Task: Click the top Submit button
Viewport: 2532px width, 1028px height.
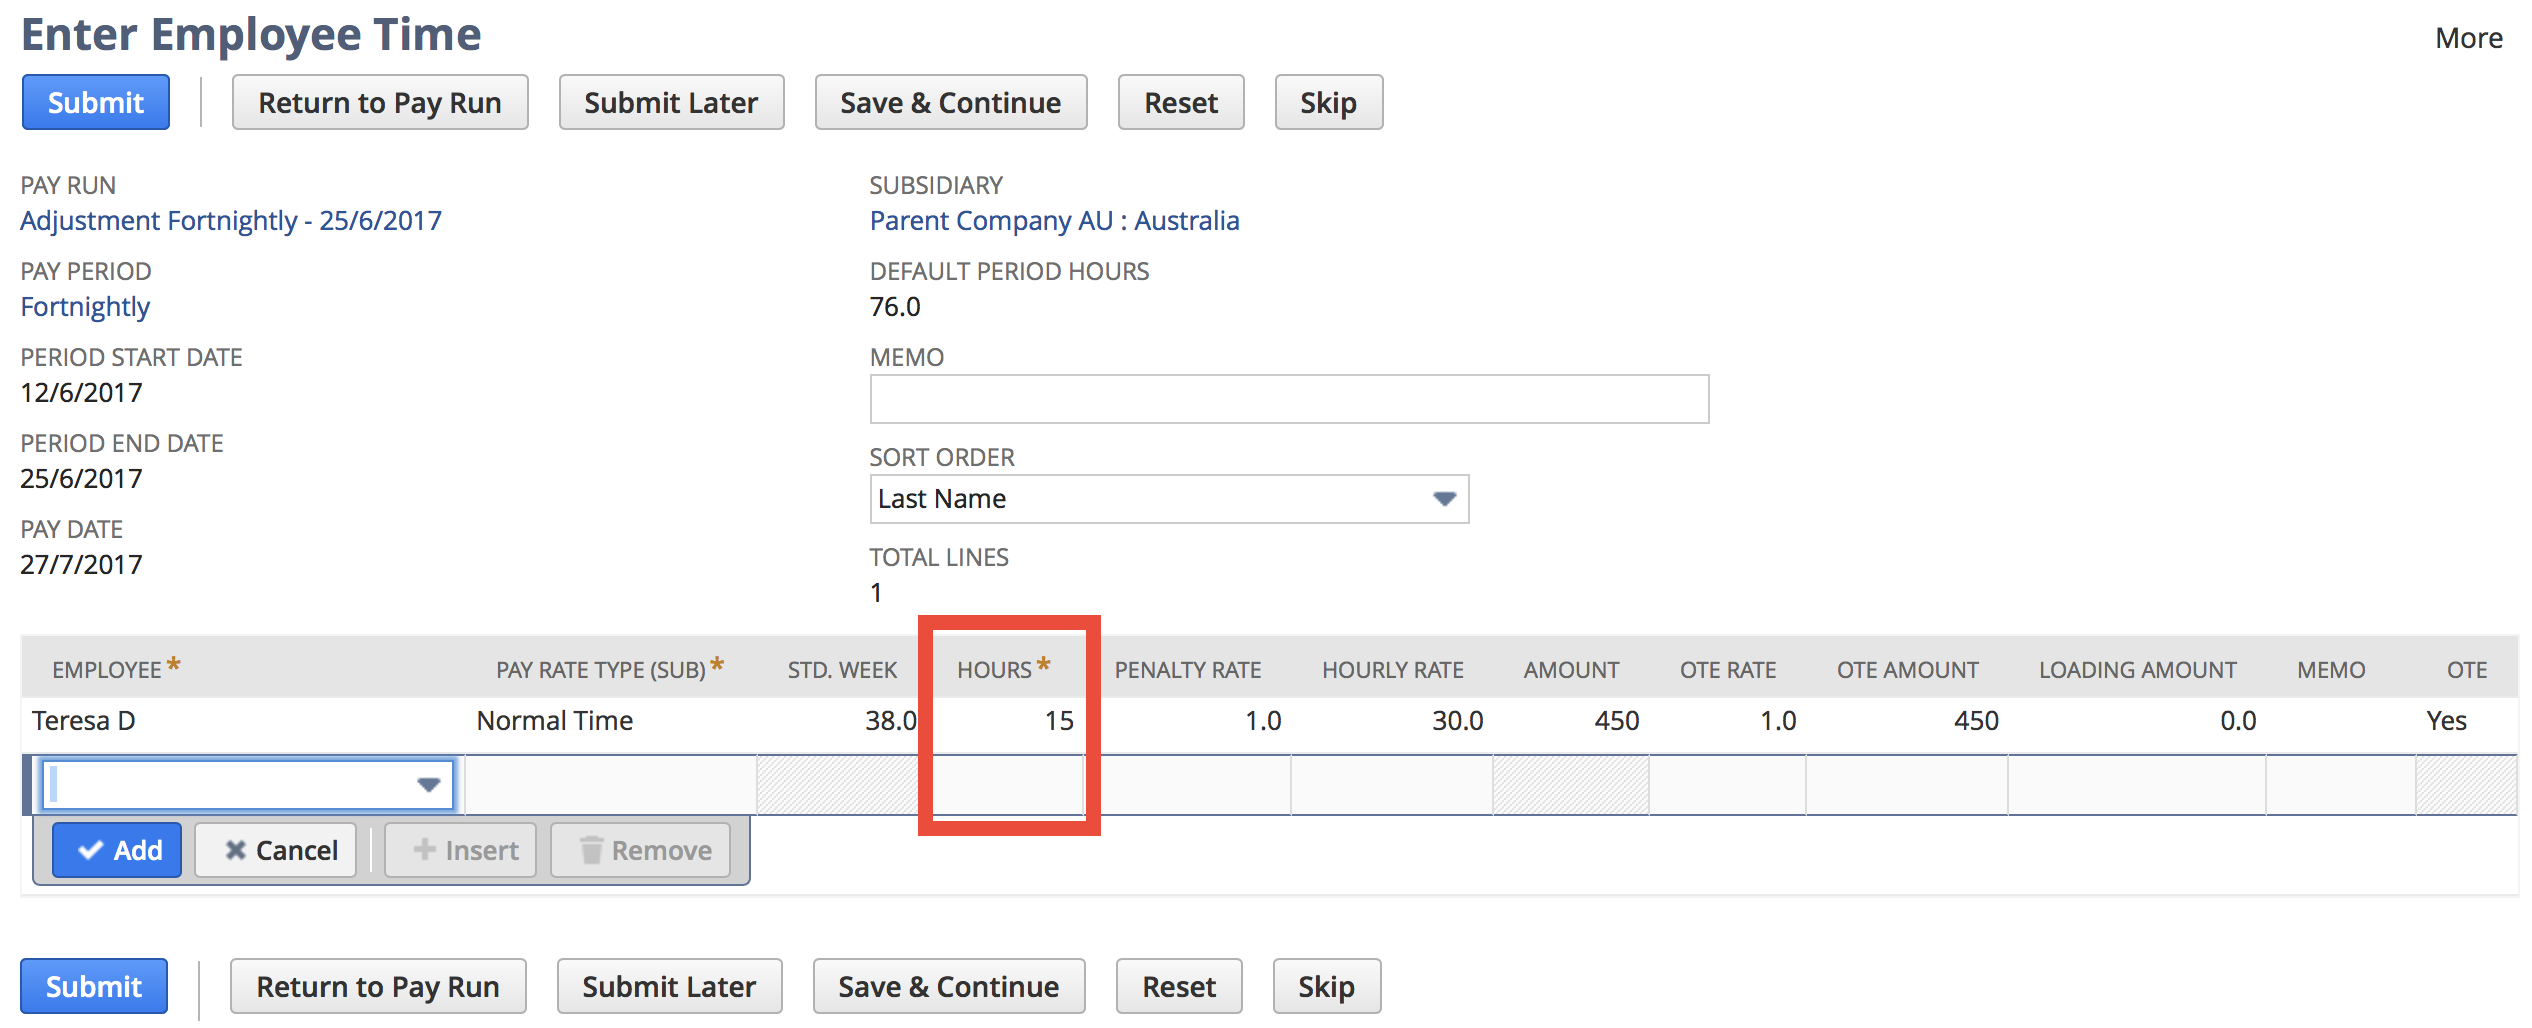Action: tap(95, 101)
